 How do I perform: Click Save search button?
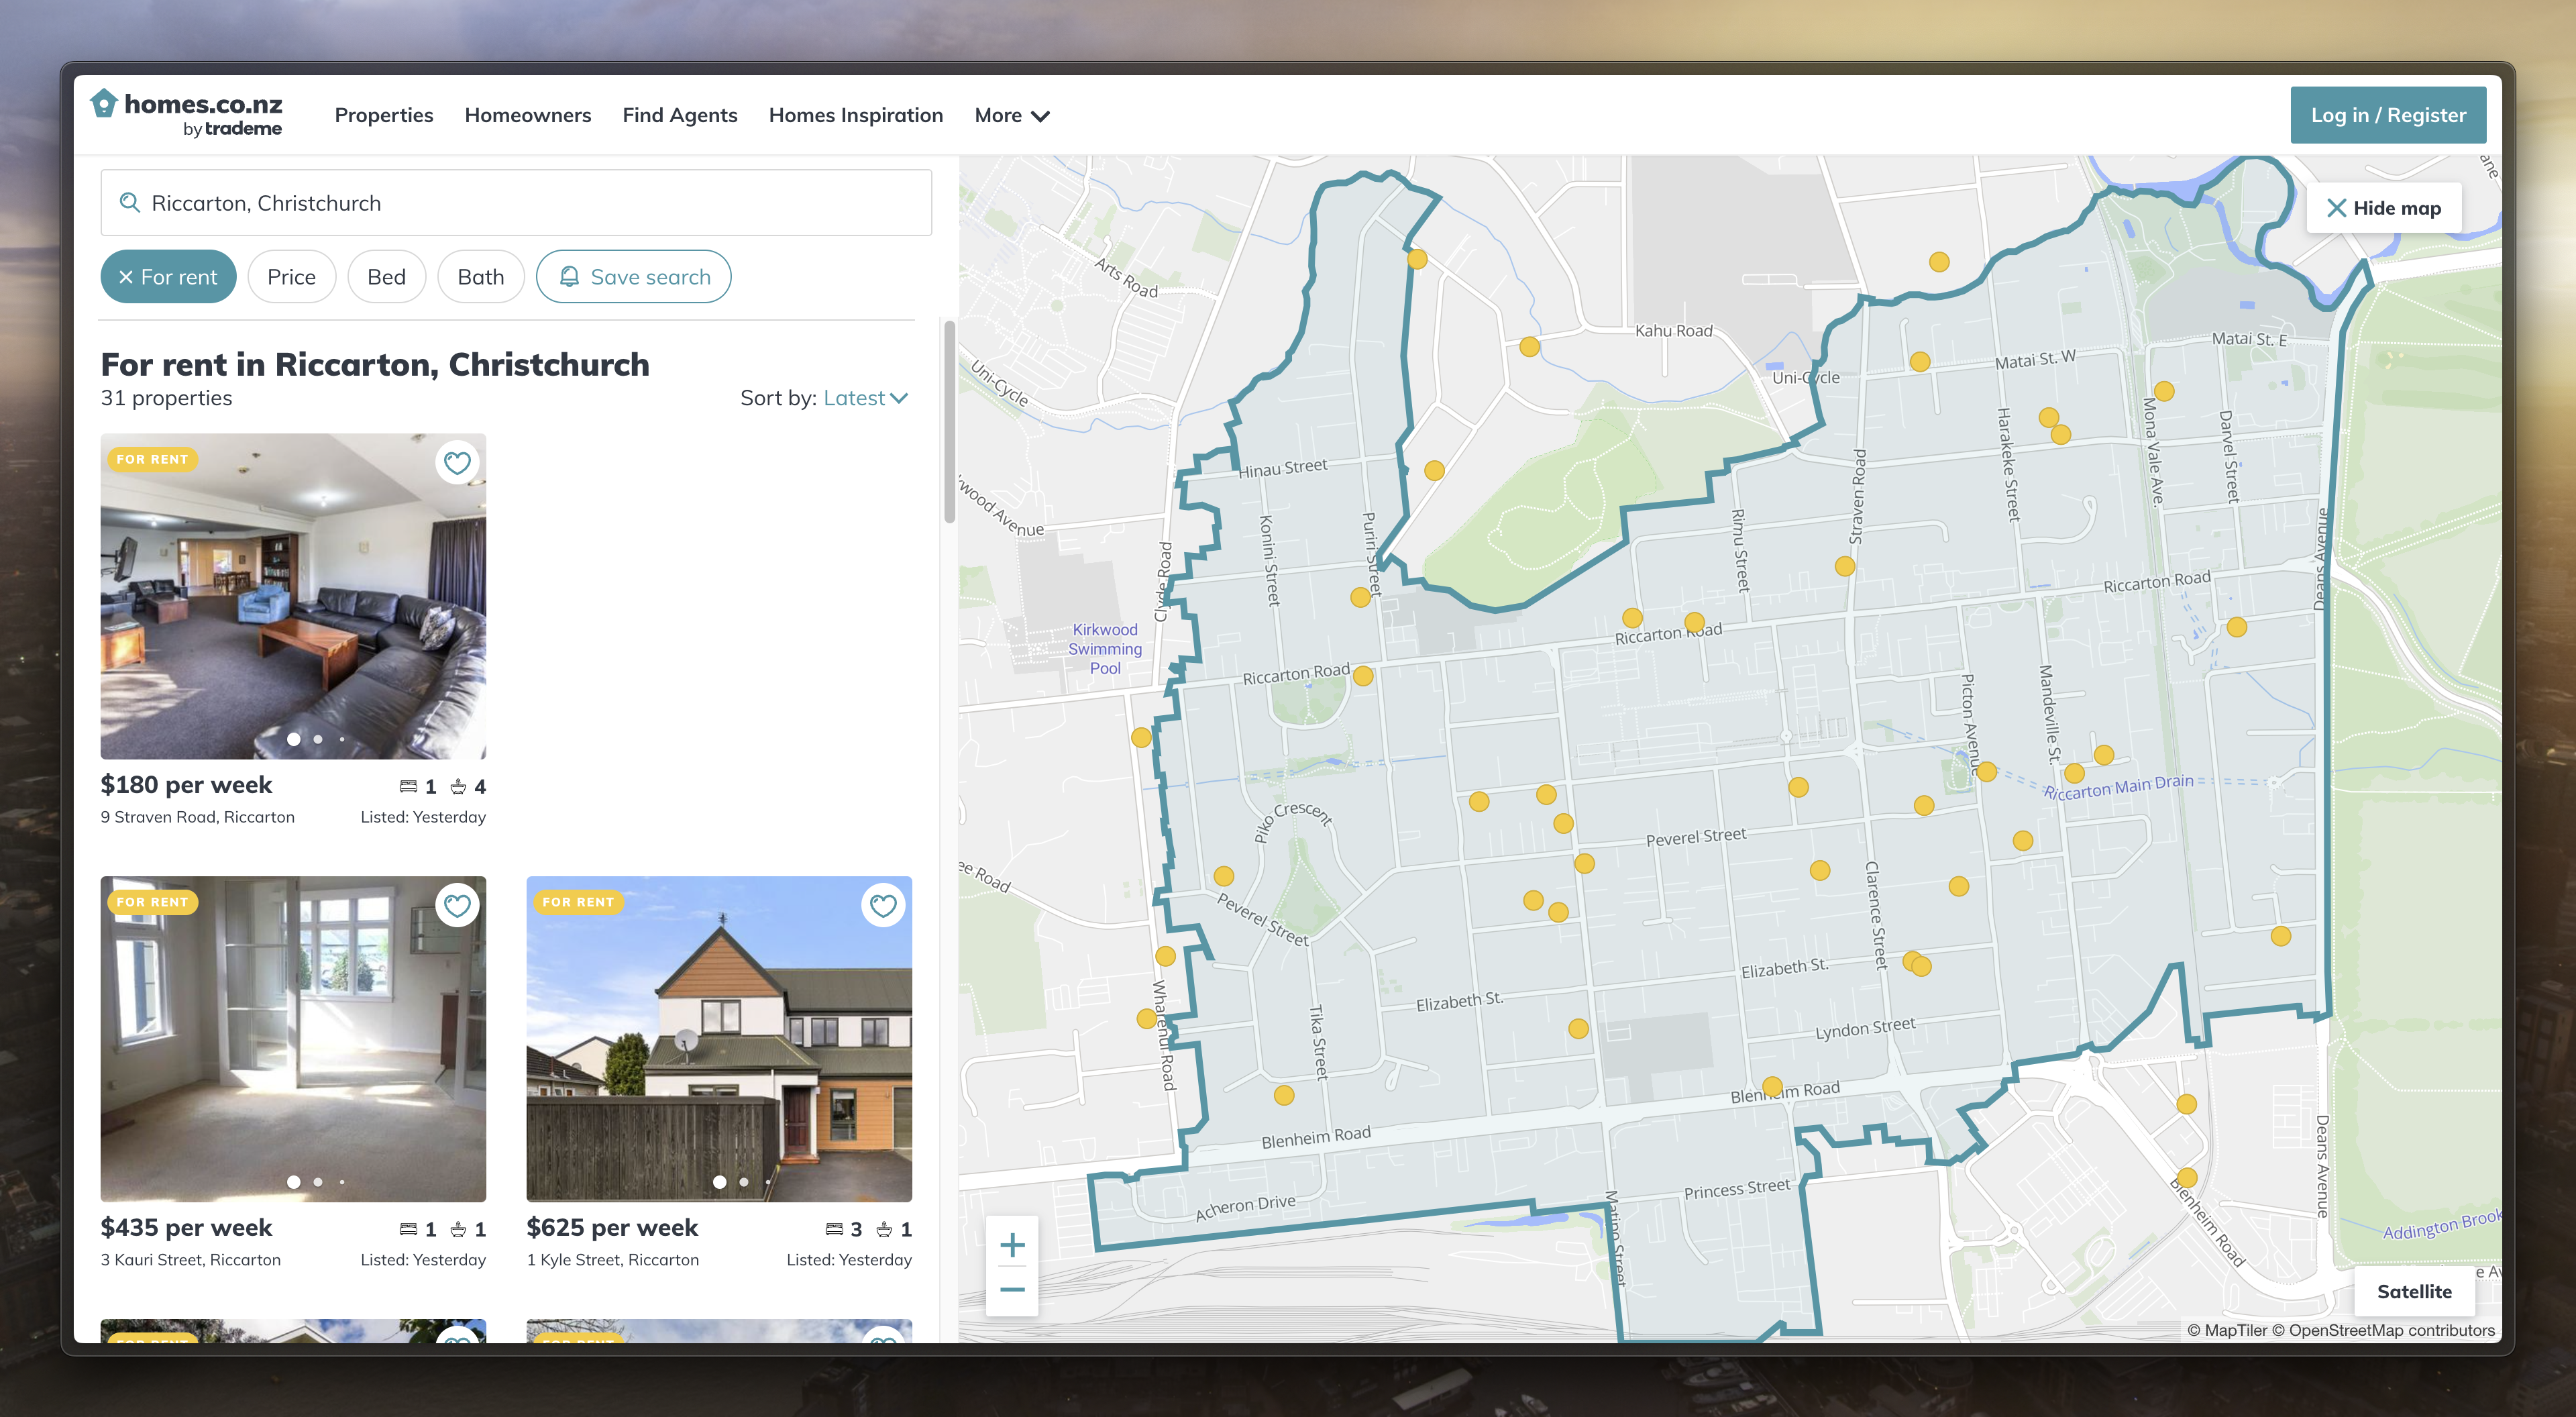(634, 277)
